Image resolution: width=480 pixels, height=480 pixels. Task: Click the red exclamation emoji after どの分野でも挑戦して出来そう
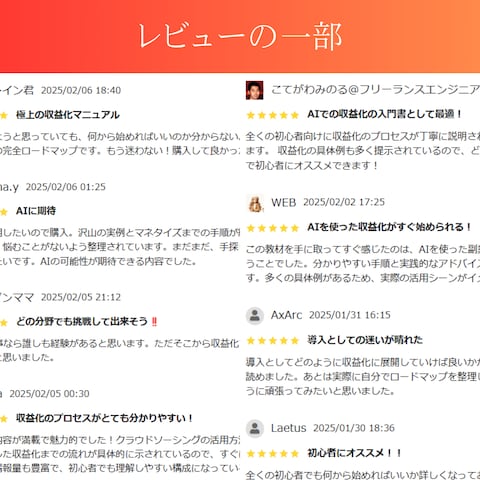tap(154, 322)
